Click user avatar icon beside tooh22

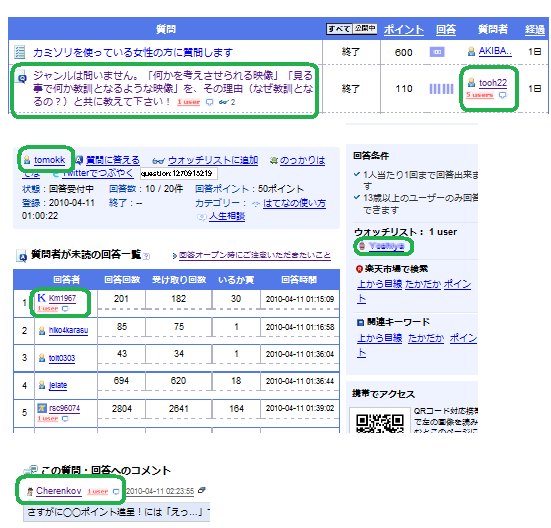click(x=472, y=83)
